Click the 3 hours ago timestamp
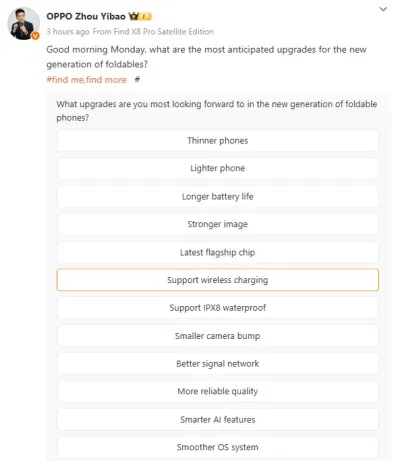400x461 pixels. coord(68,32)
